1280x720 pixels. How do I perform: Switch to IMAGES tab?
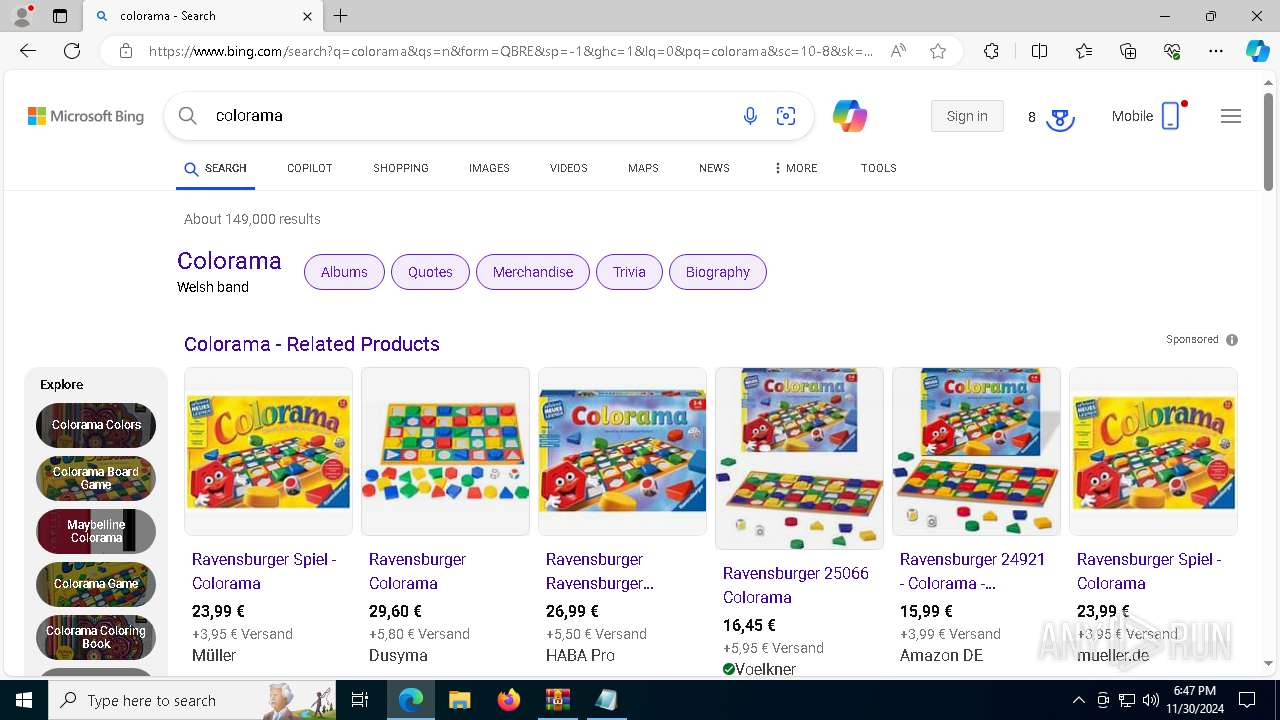[x=489, y=168]
